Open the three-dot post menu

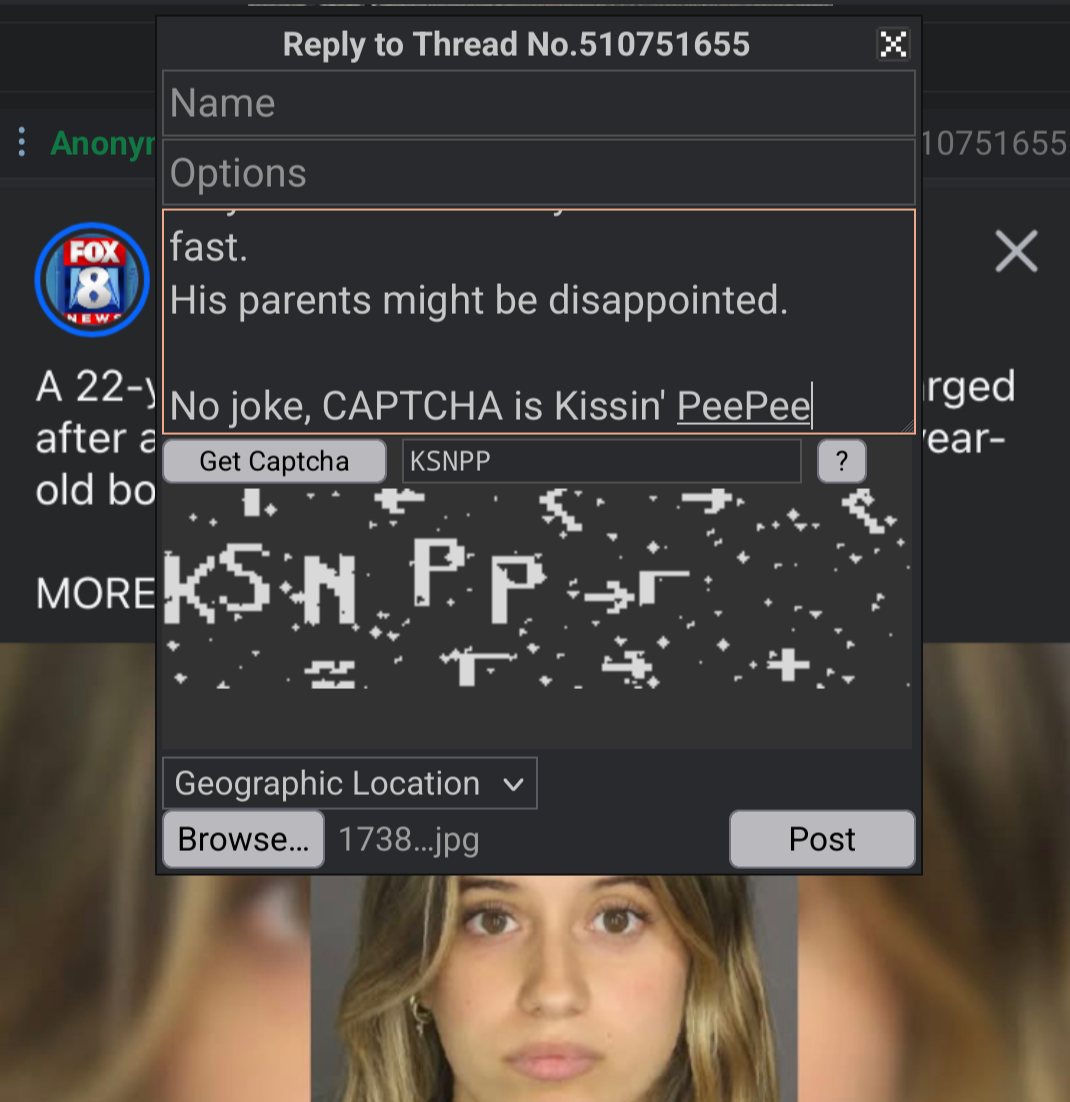22,141
